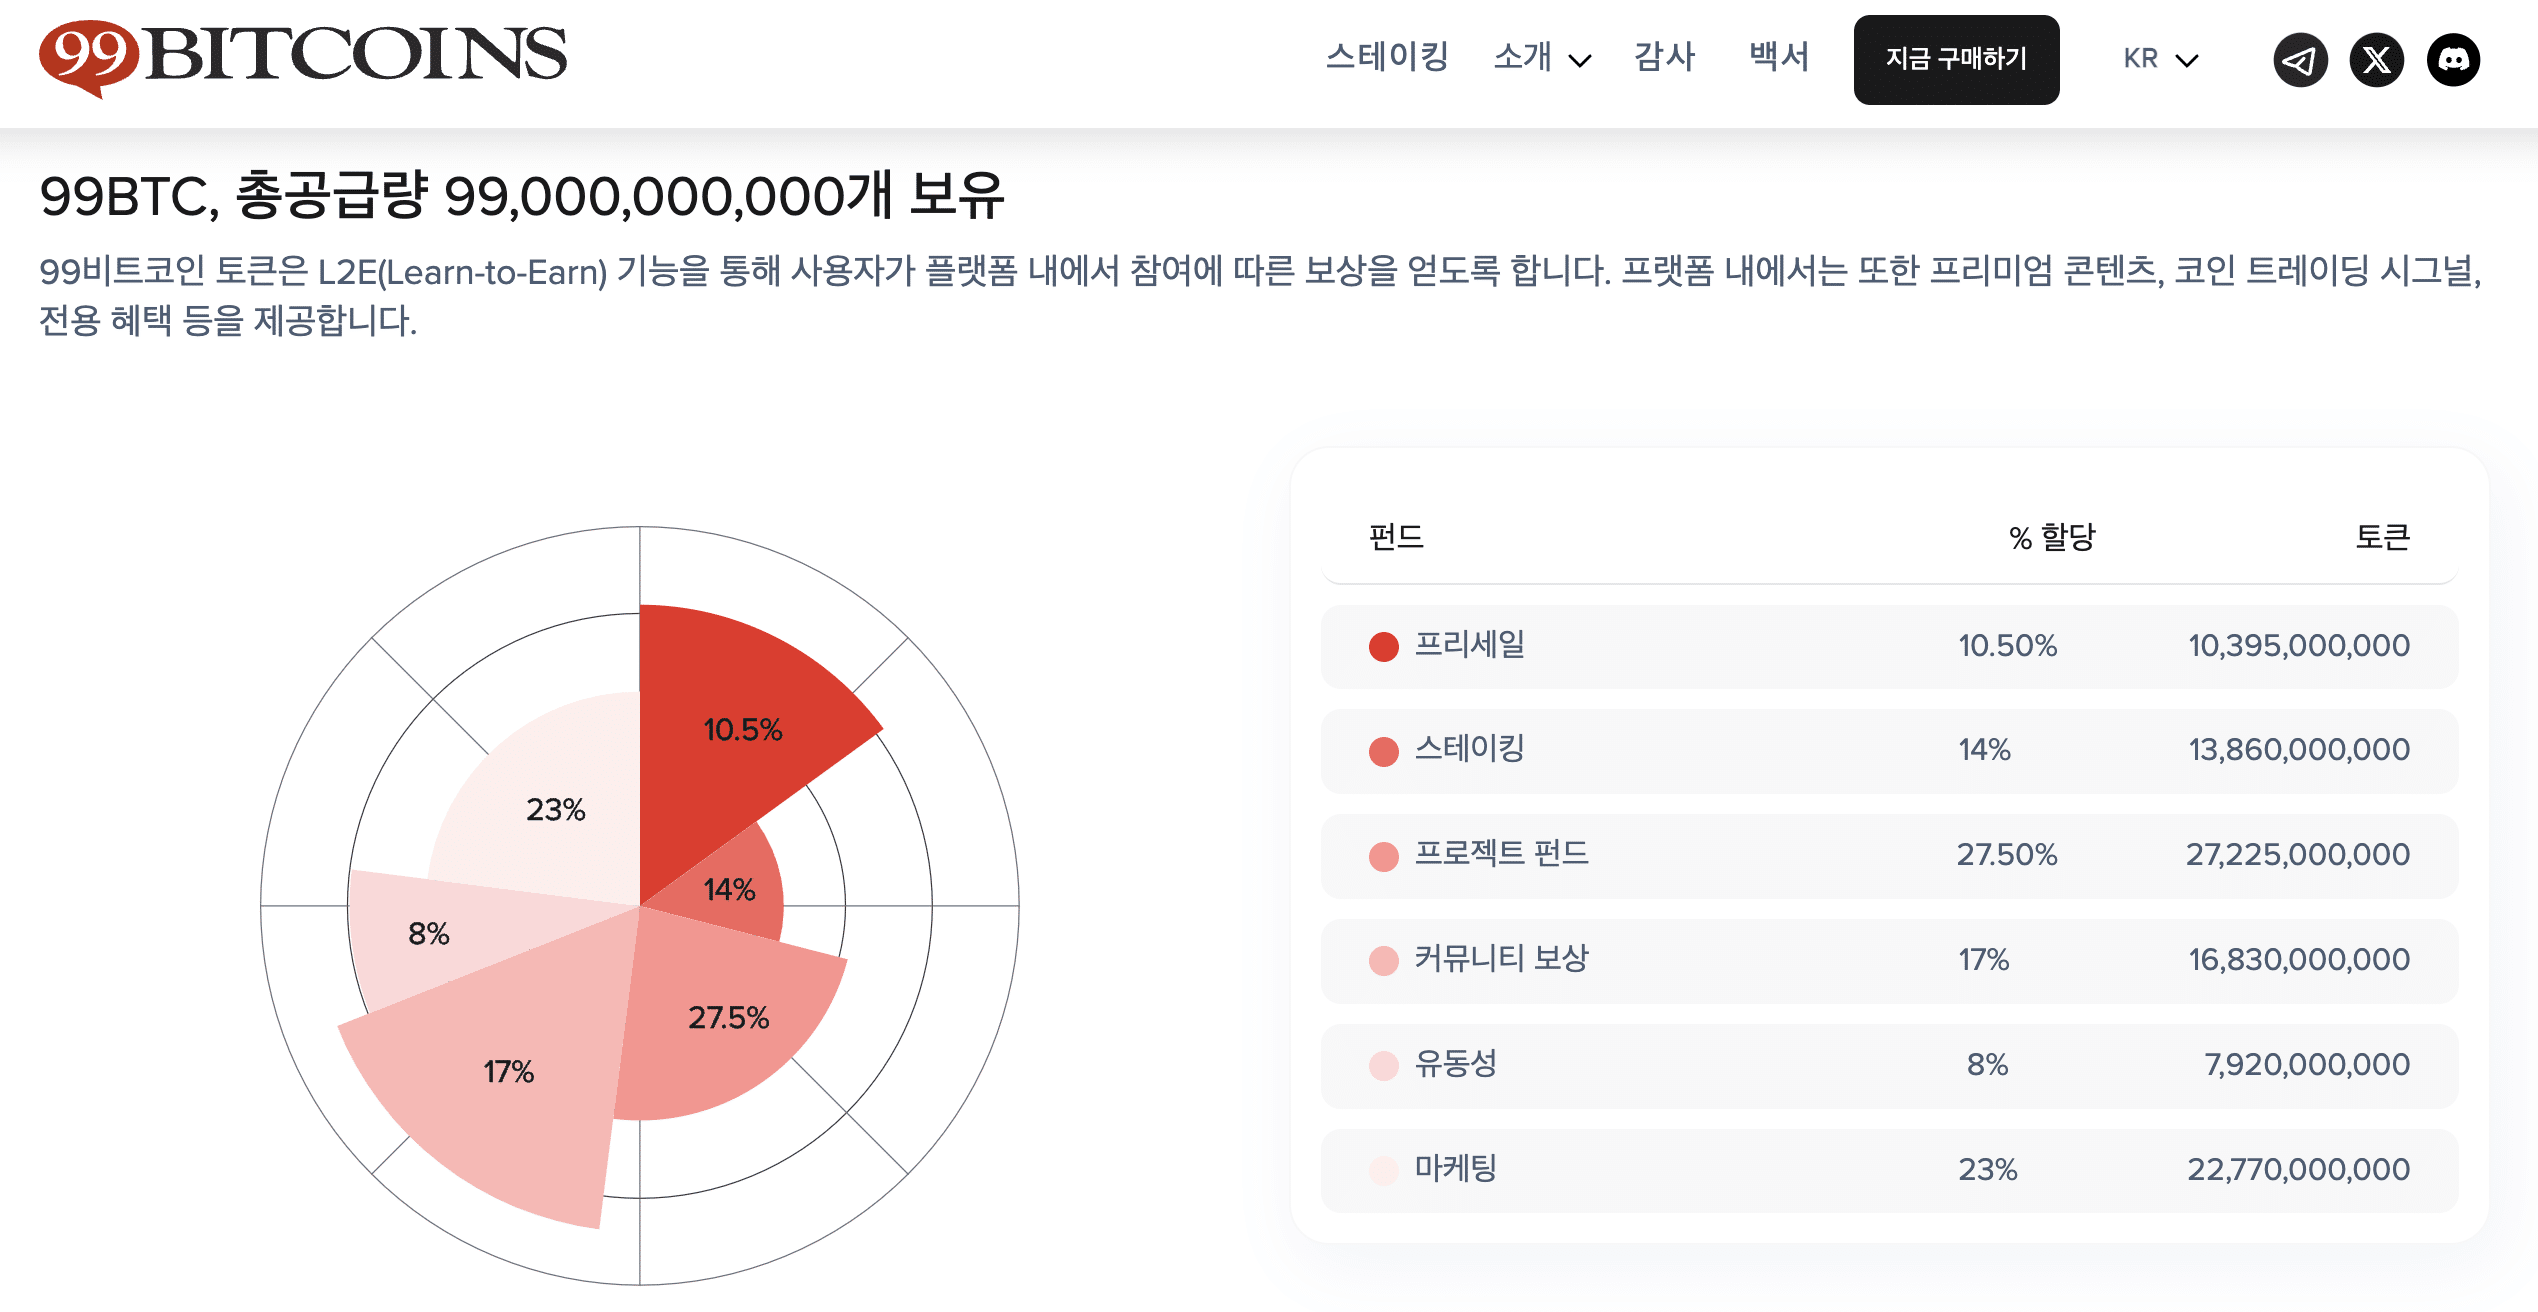Click the 프로젝트 펀드 row label
The image size is (2538, 1312).
[x=1501, y=854]
